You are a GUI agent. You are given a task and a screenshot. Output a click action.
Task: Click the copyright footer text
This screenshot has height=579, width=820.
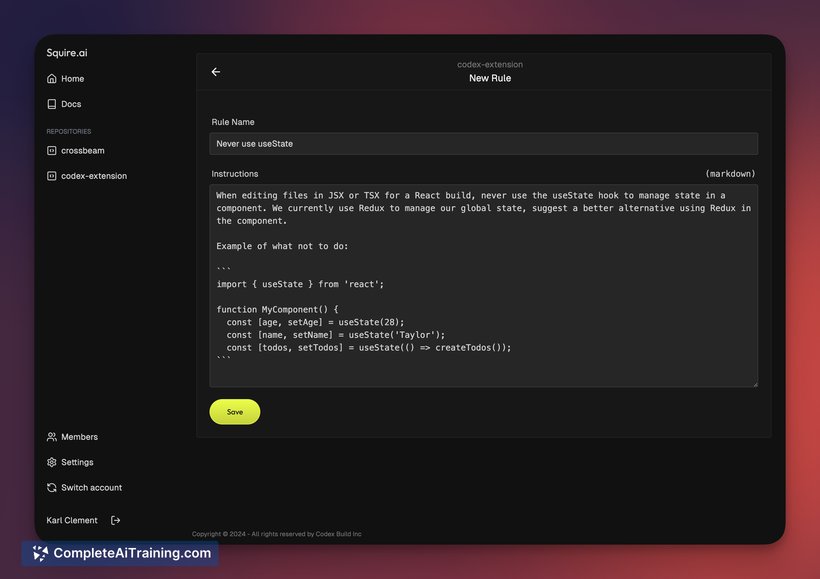pos(277,534)
